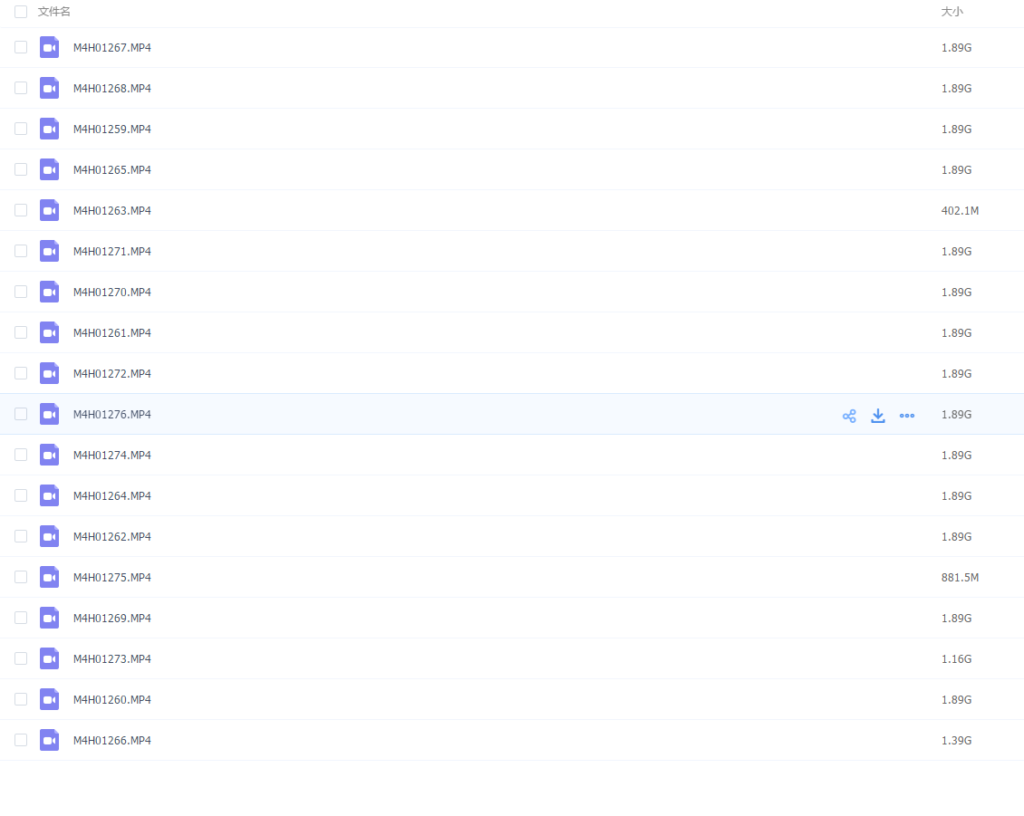Sort files by the 大小 column header

952,12
